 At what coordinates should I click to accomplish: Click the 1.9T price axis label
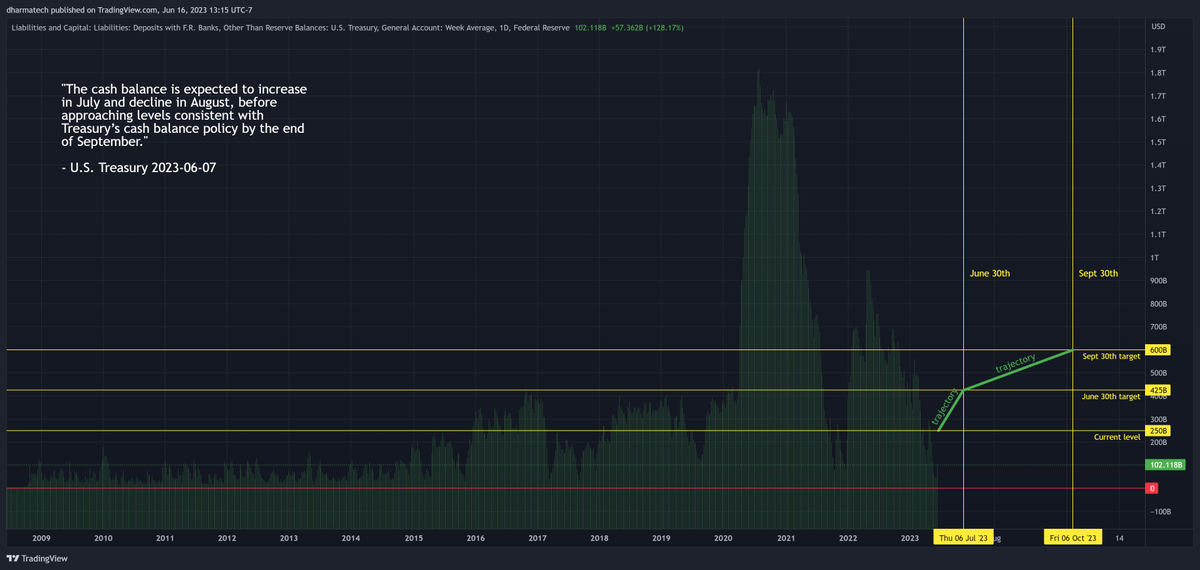coord(1158,50)
